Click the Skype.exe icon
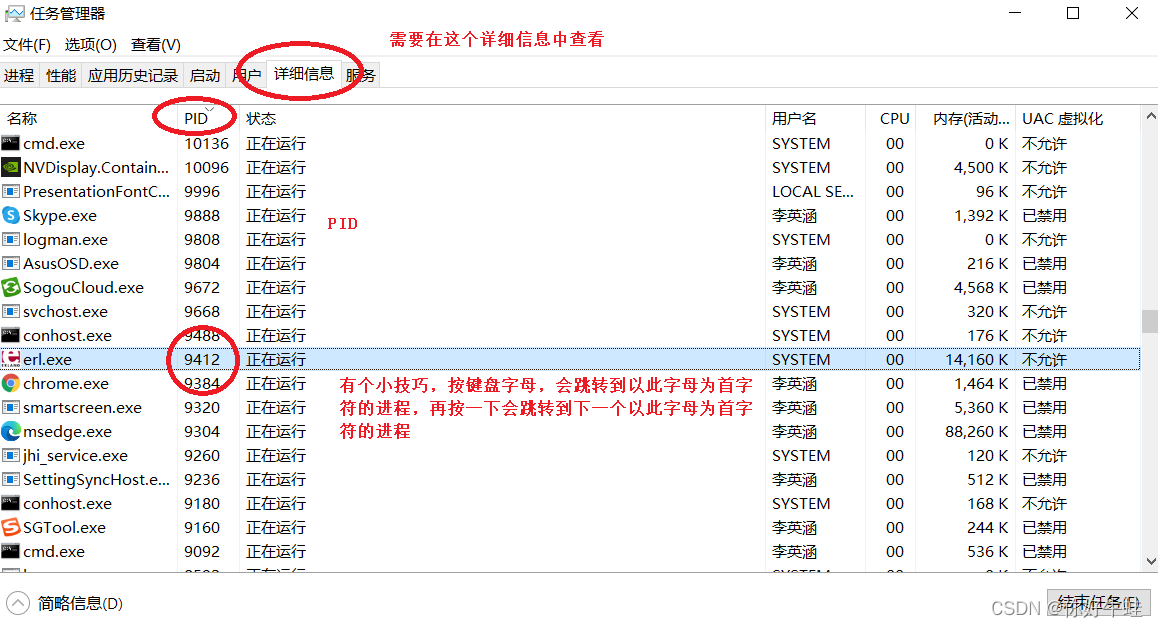This screenshot has width=1158, height=627. point(10,216)
